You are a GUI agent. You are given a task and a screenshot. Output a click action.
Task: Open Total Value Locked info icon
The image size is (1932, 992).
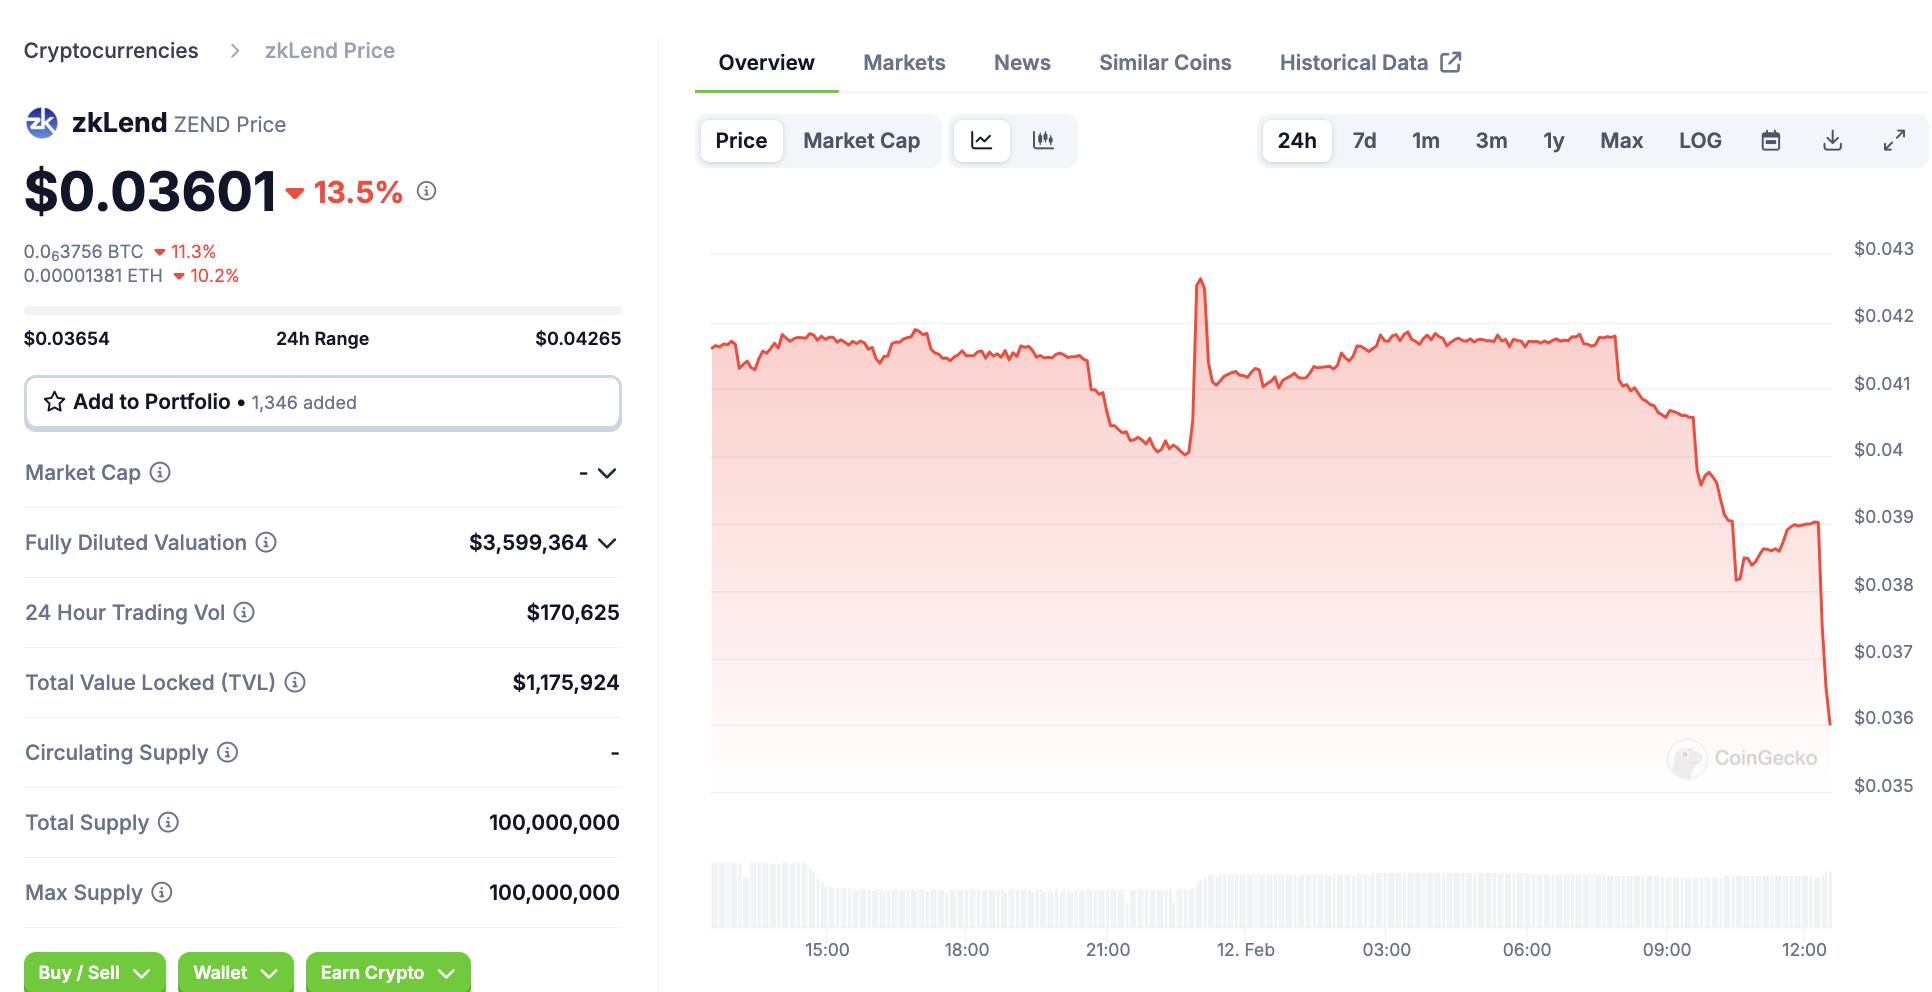pos(295,682)
